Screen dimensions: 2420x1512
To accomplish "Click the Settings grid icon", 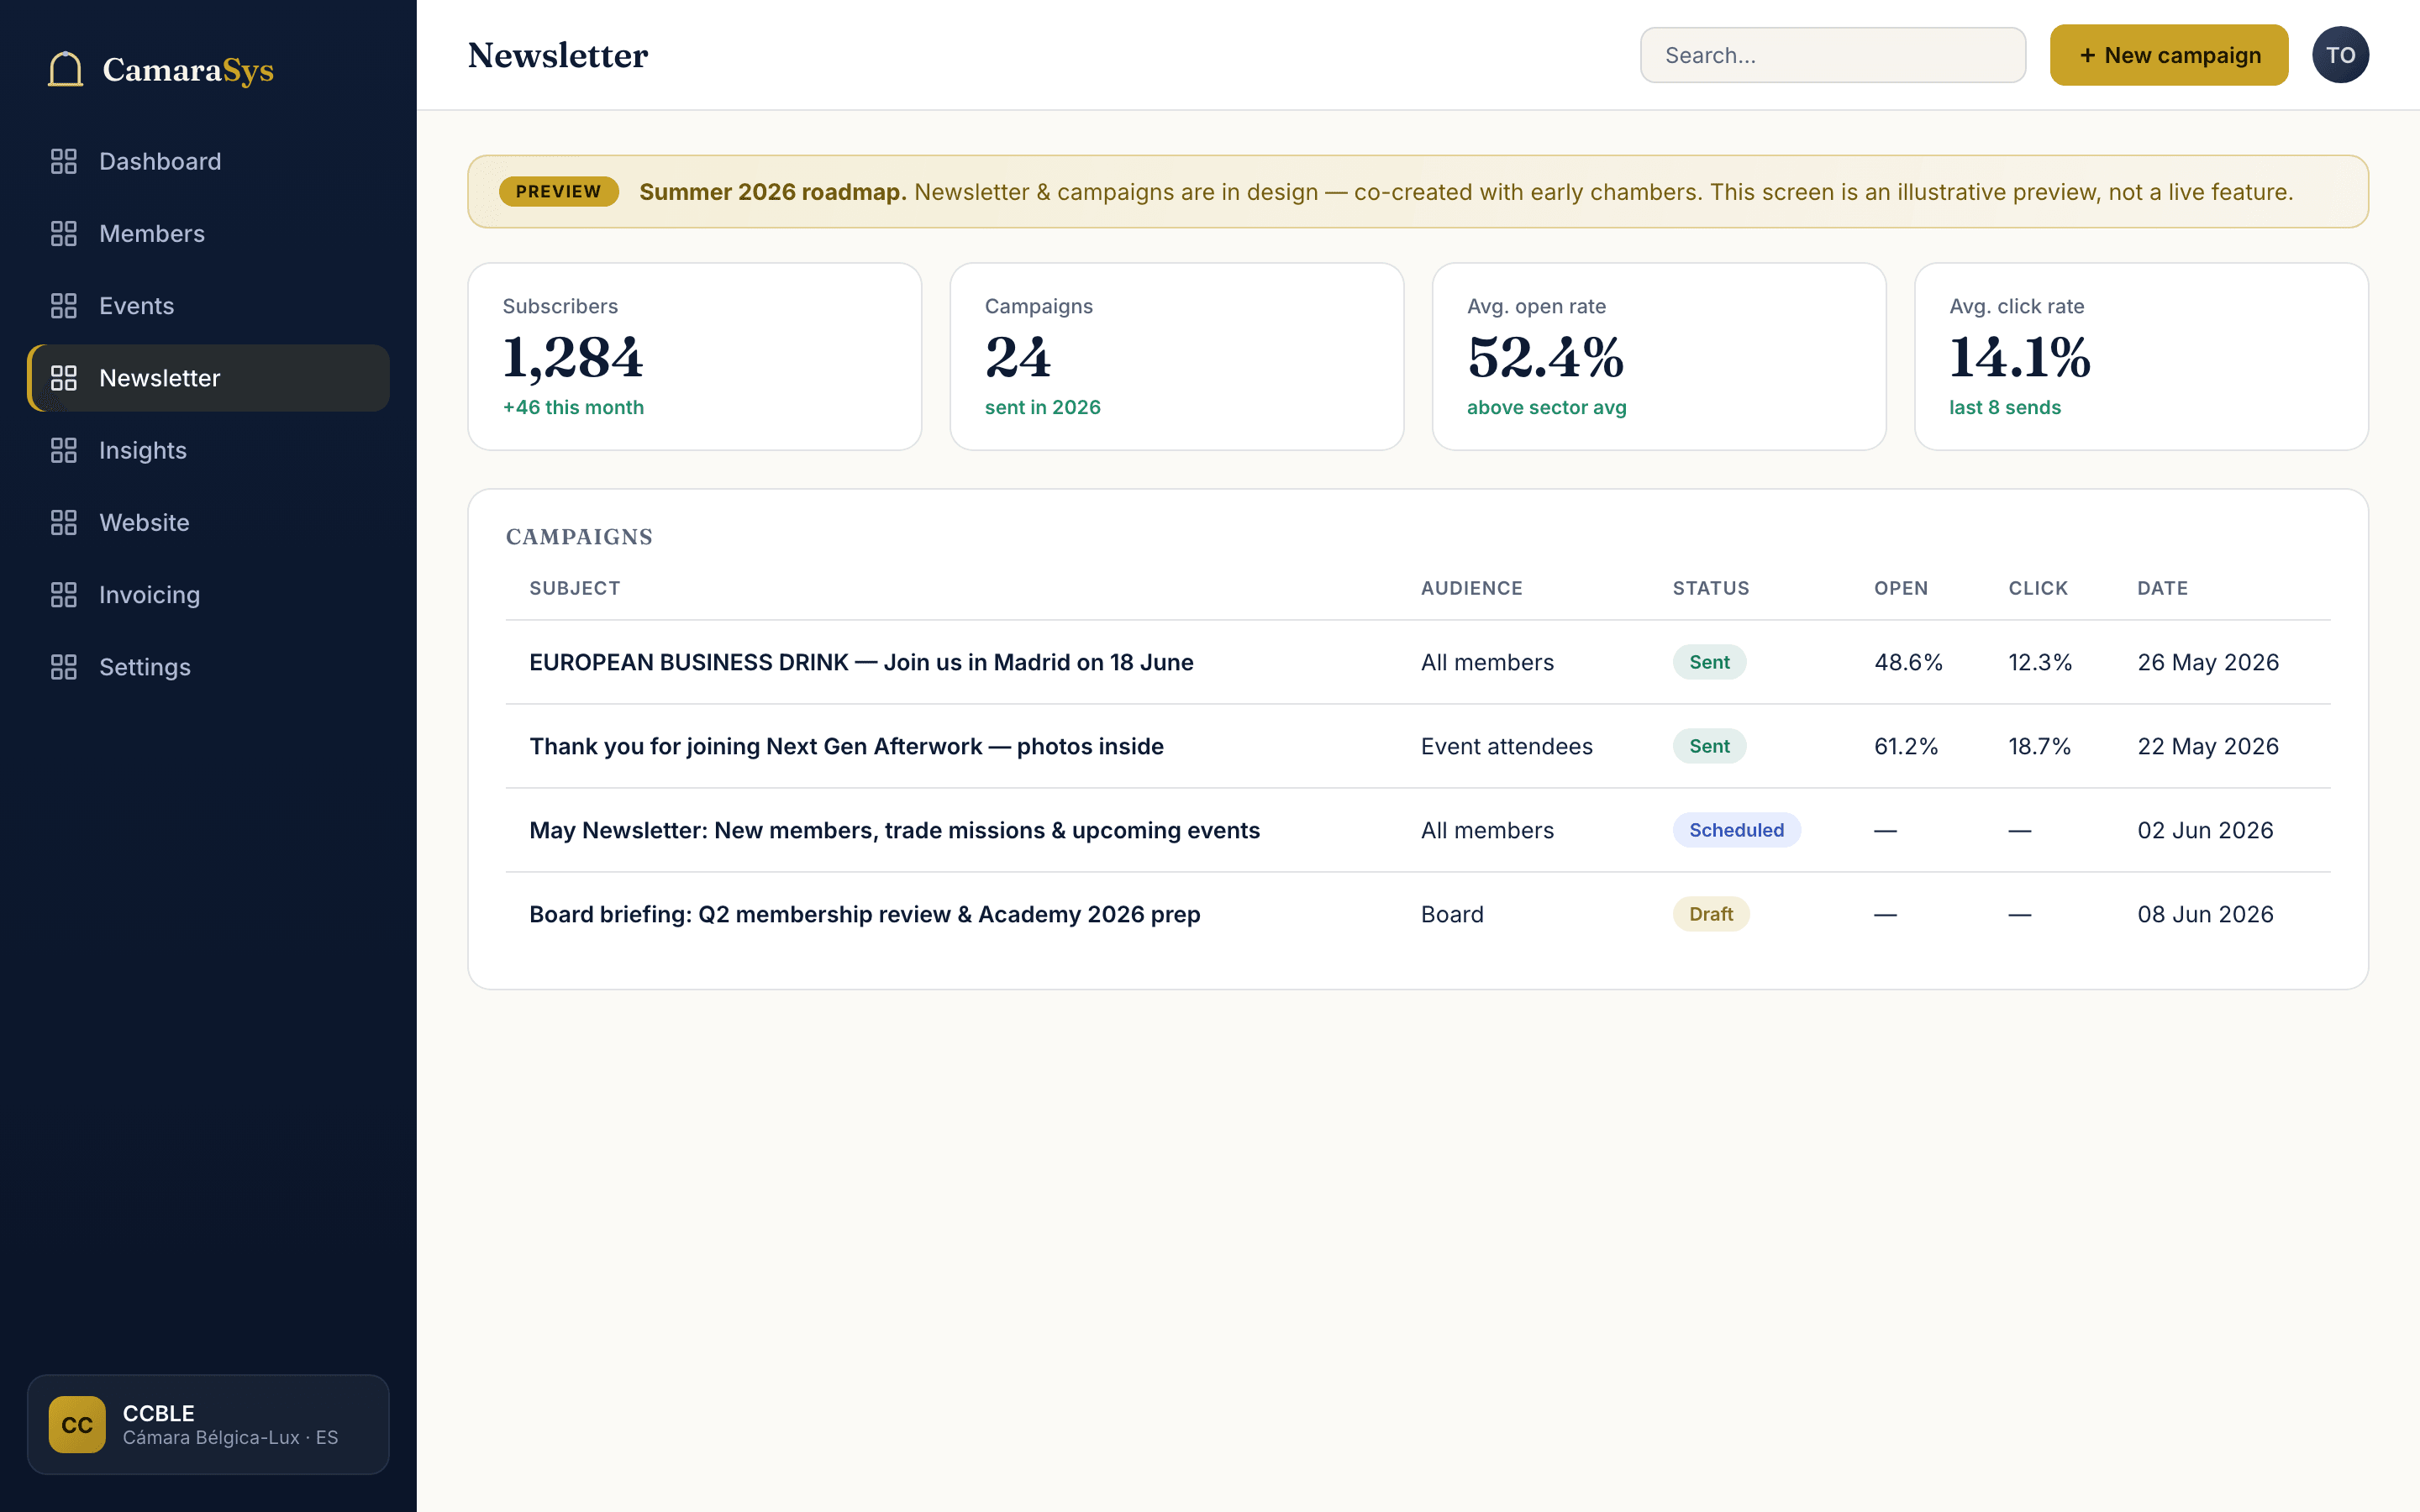I will [64, 667].
